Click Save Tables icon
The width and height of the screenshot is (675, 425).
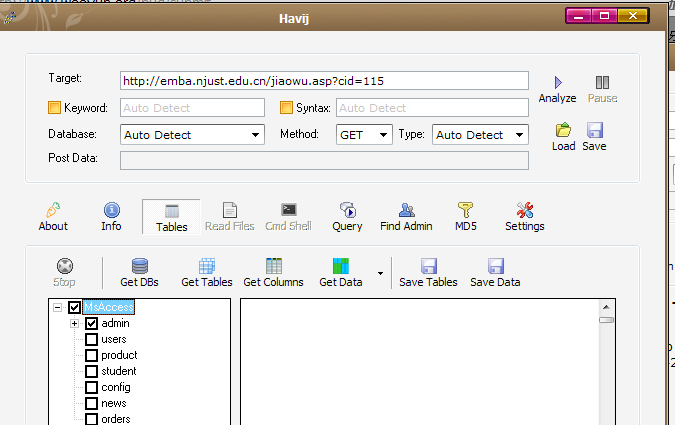click(429, 266)
